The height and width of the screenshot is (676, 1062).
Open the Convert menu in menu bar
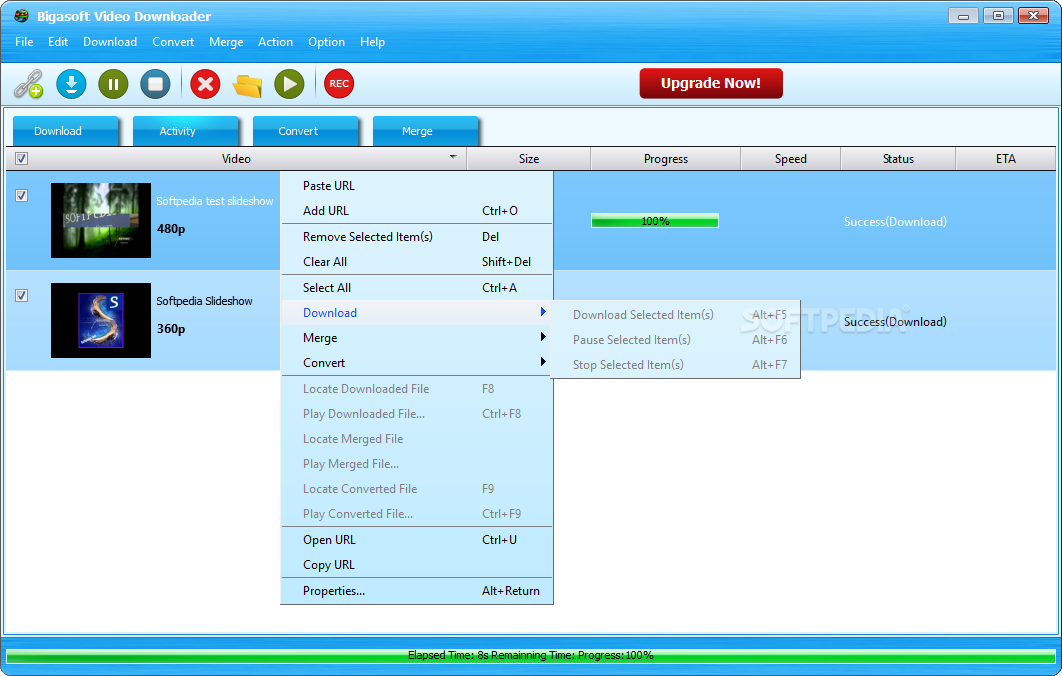173,42
